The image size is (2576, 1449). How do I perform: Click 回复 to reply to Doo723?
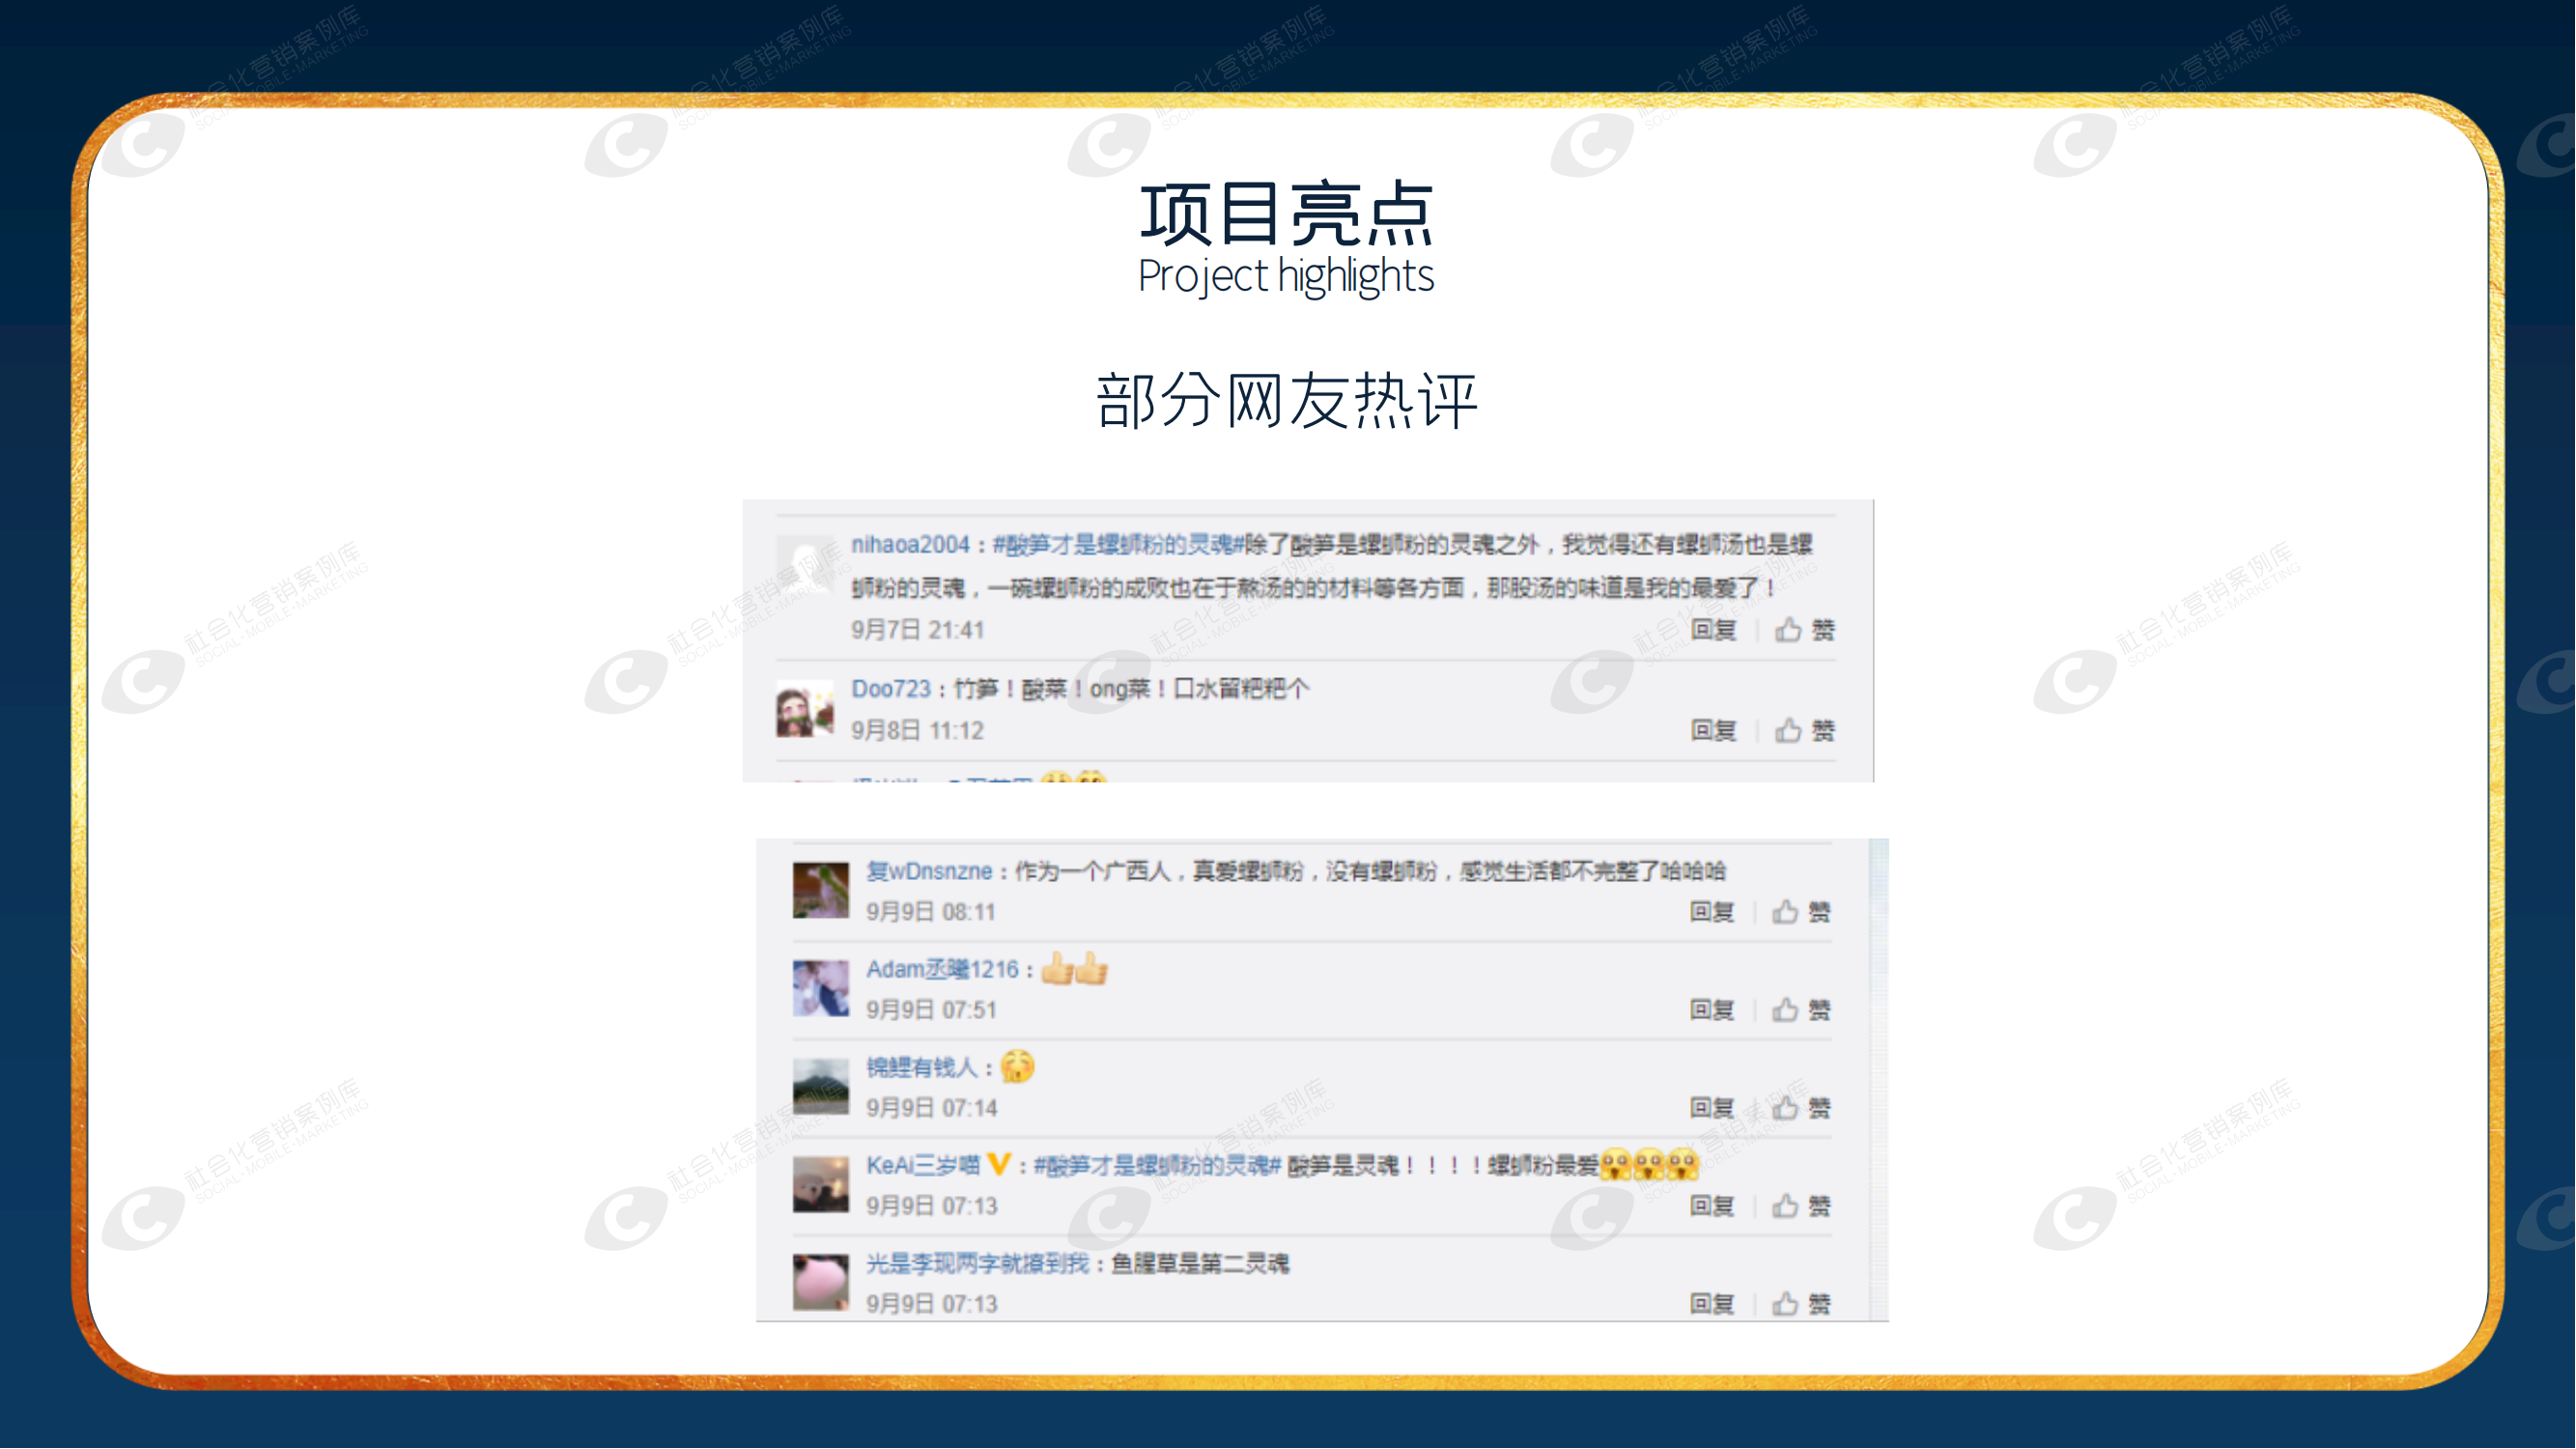pos(1714,731)
